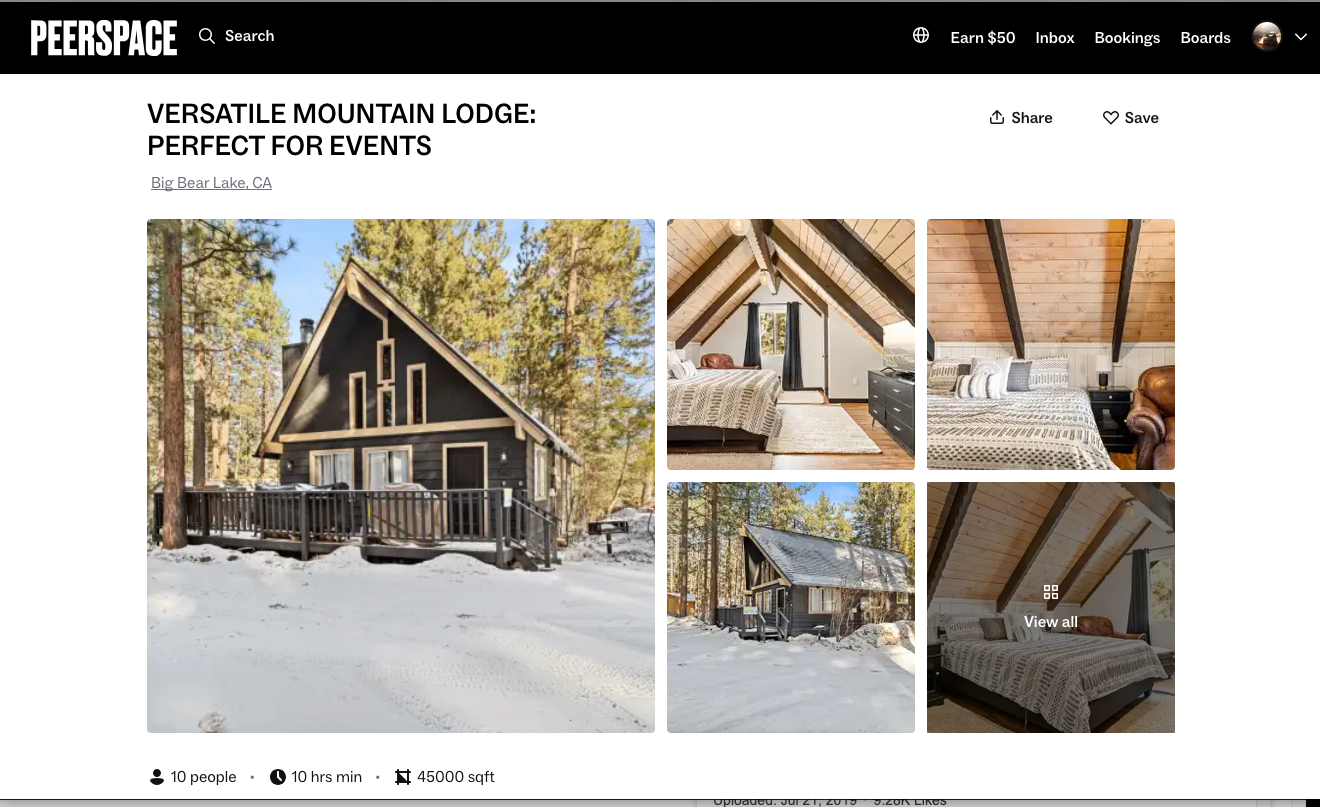Click the Earn $50 link
This screenshot has height=807, width=1320.
click(983, 38)
